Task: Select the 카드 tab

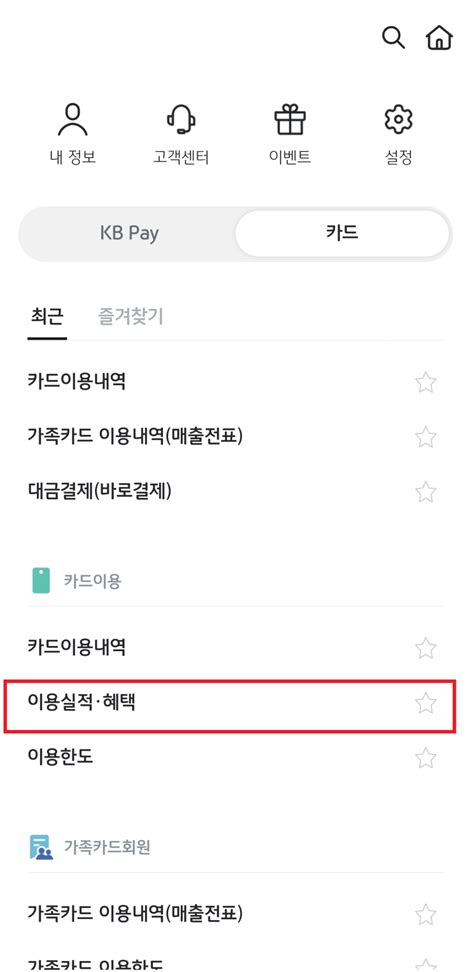Action: click(x=342, y=233)
